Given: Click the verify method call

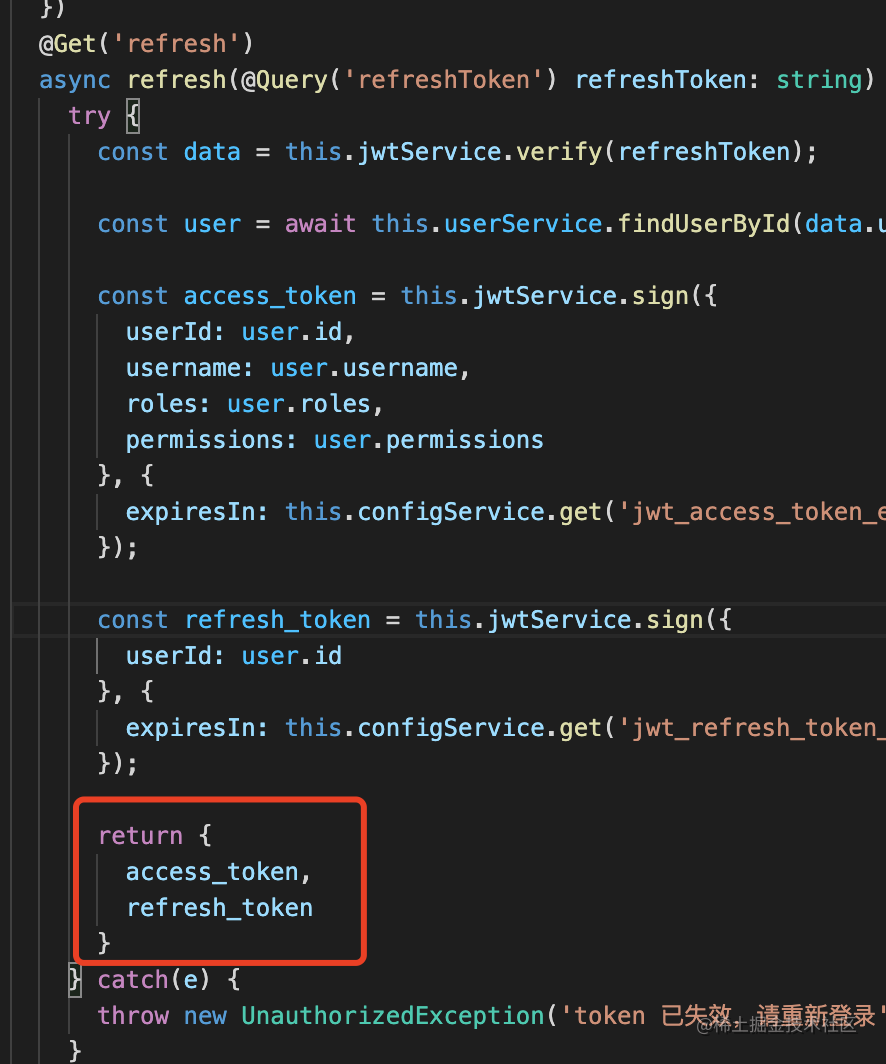Looking at the screenshot, I should [x=565, y=152].
